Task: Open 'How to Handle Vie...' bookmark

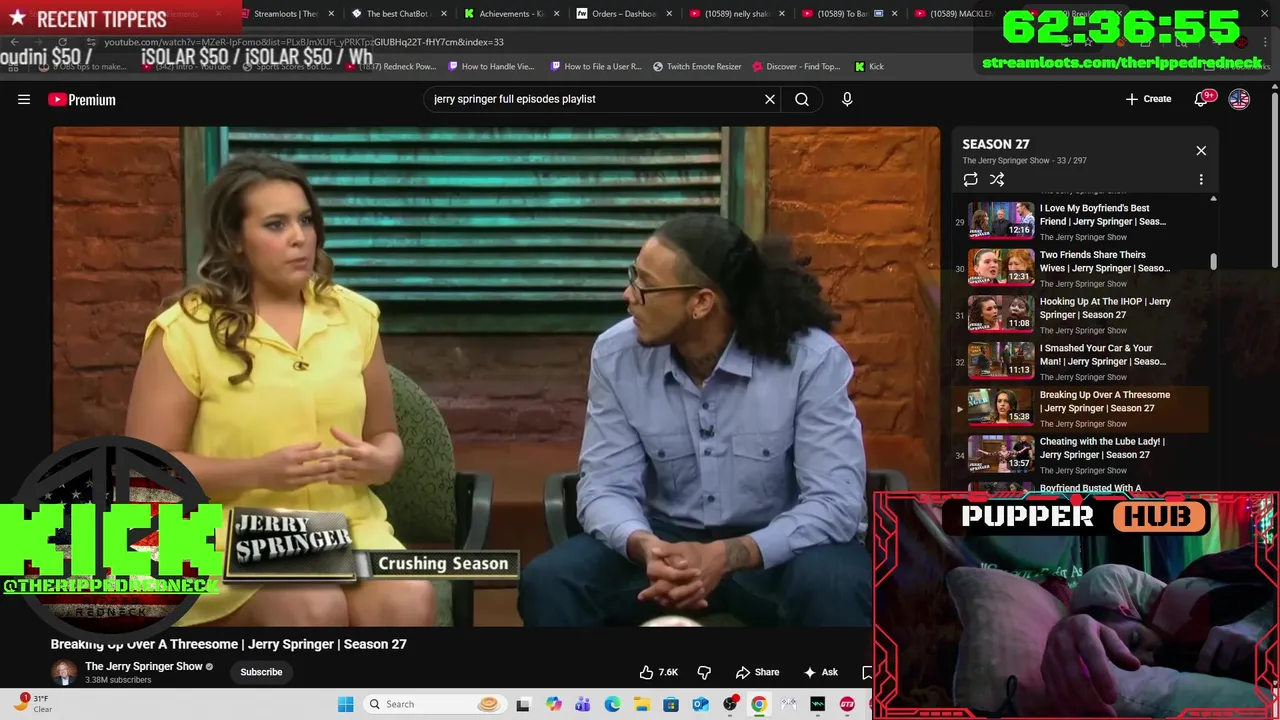Action: coord(491,66)
